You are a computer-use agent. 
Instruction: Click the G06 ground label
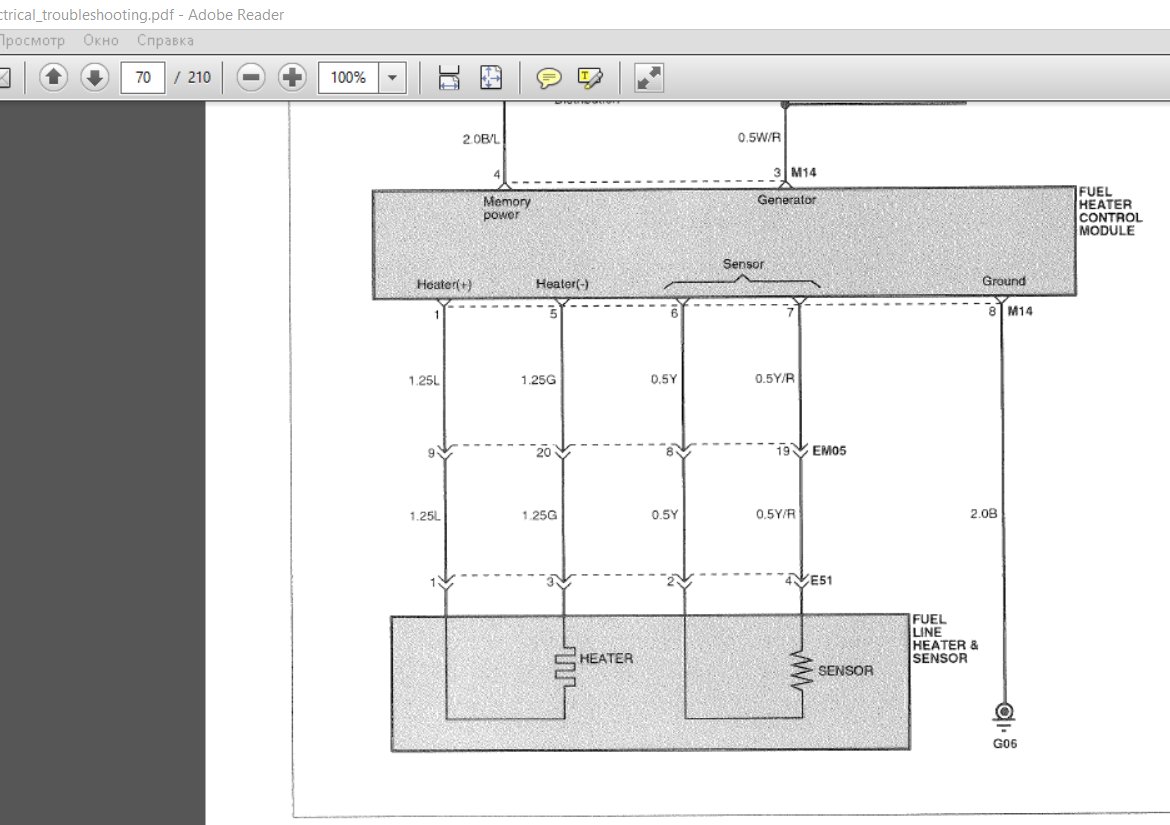click(x=1004, y=744)
